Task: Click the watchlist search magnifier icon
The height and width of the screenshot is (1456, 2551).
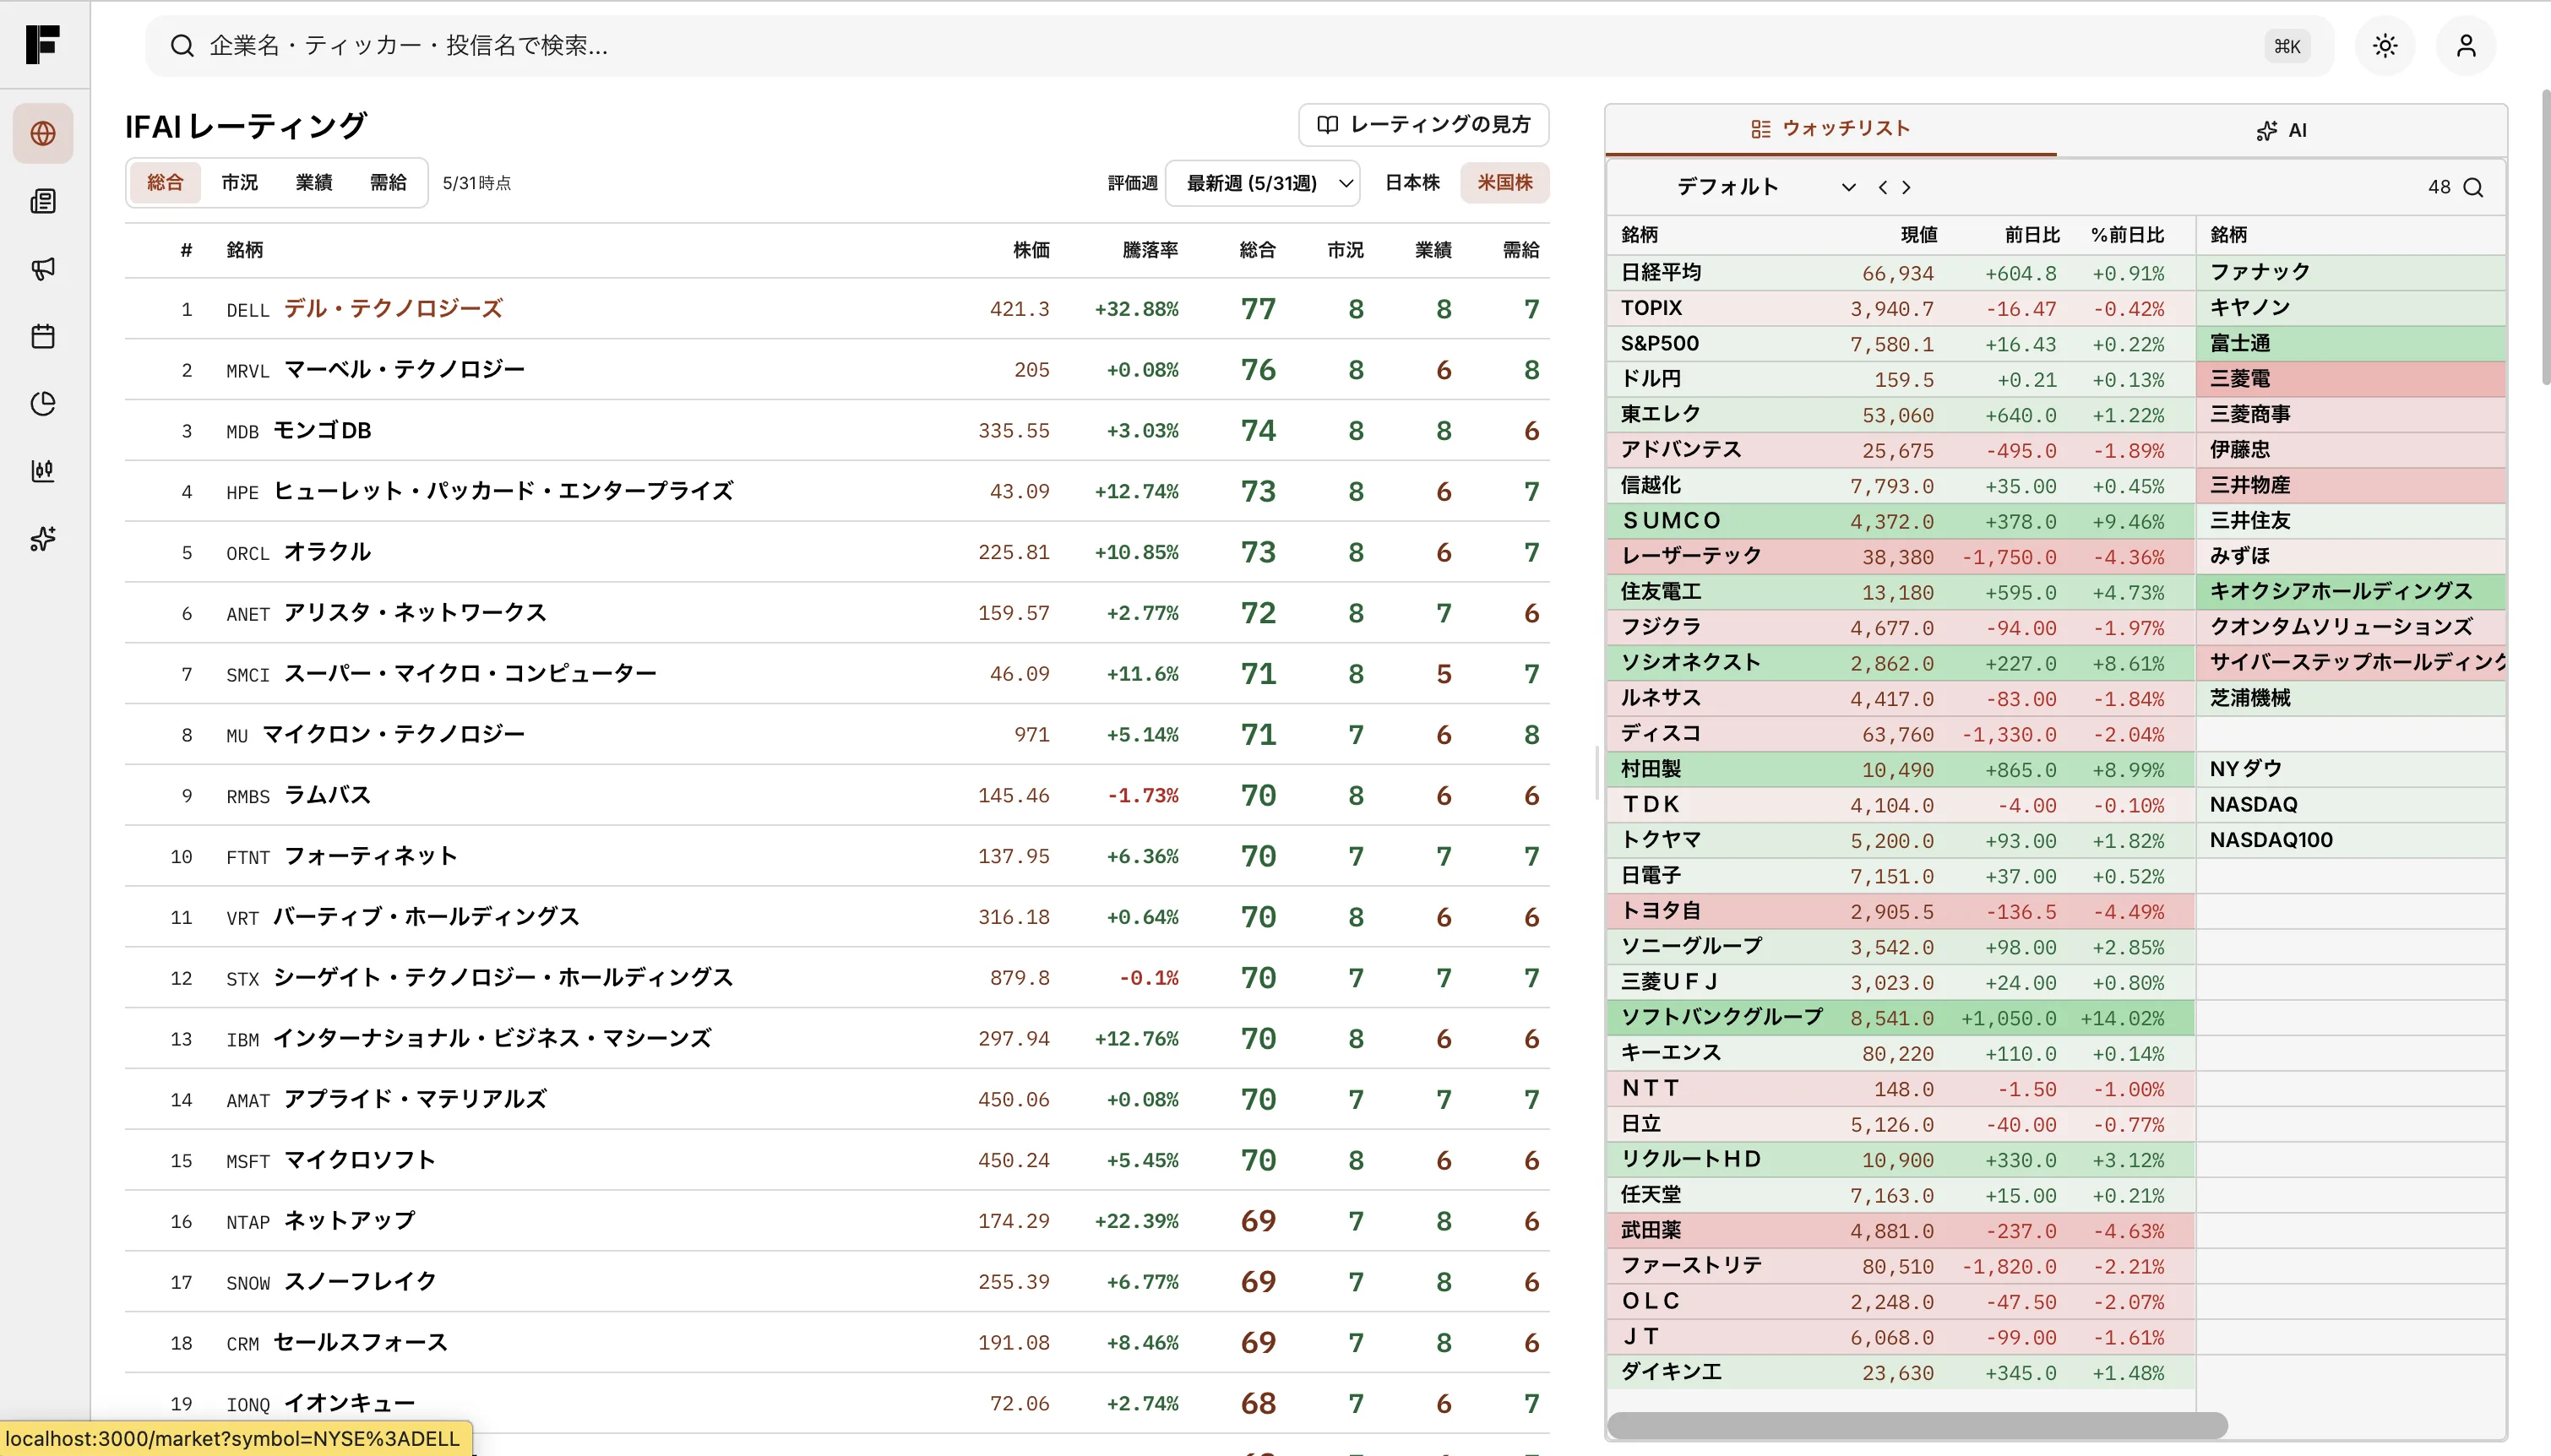Action: coord(2473,187)
